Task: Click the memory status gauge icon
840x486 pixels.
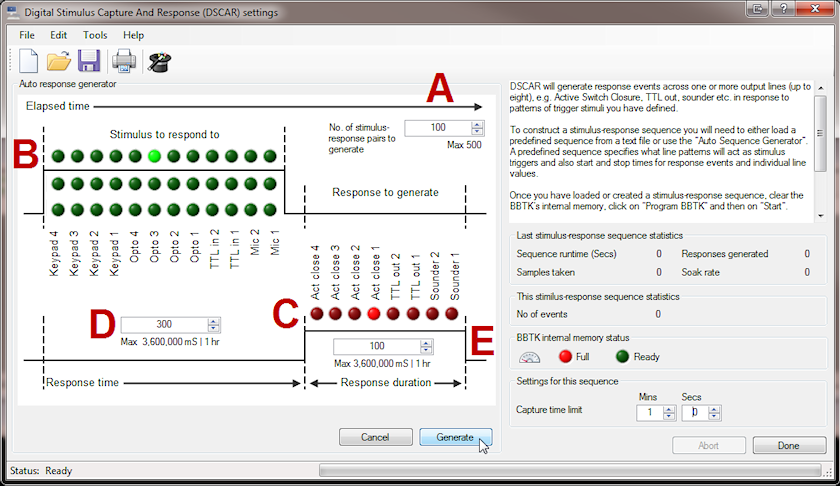Action: pyautogui.click(x=529, y=356)
